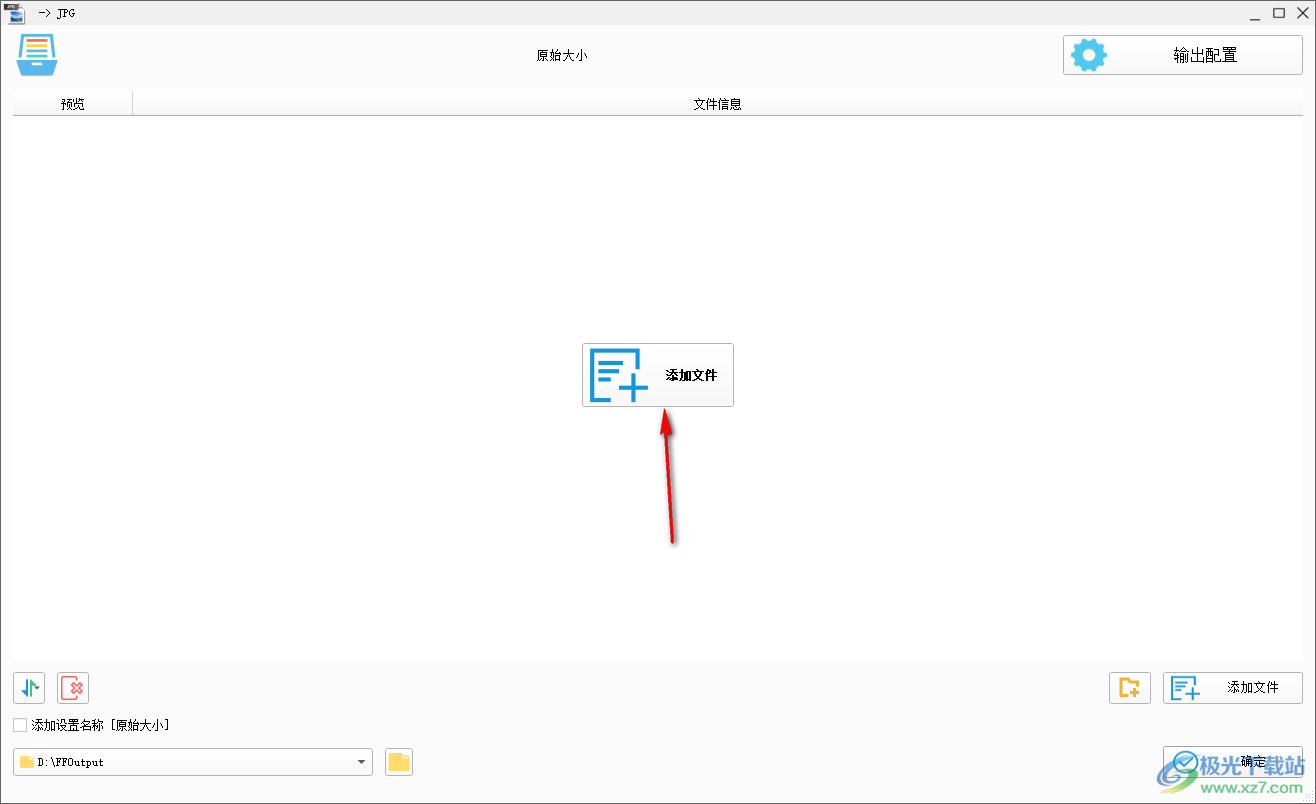Click the sort order arrows icon

29,688
